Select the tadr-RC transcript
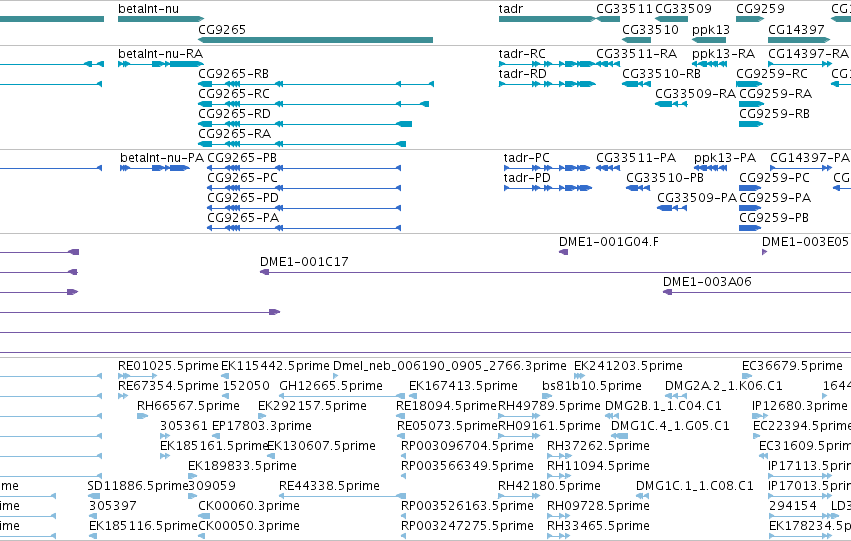The height and width of the screenshot is (541, 851). point(522,54)
